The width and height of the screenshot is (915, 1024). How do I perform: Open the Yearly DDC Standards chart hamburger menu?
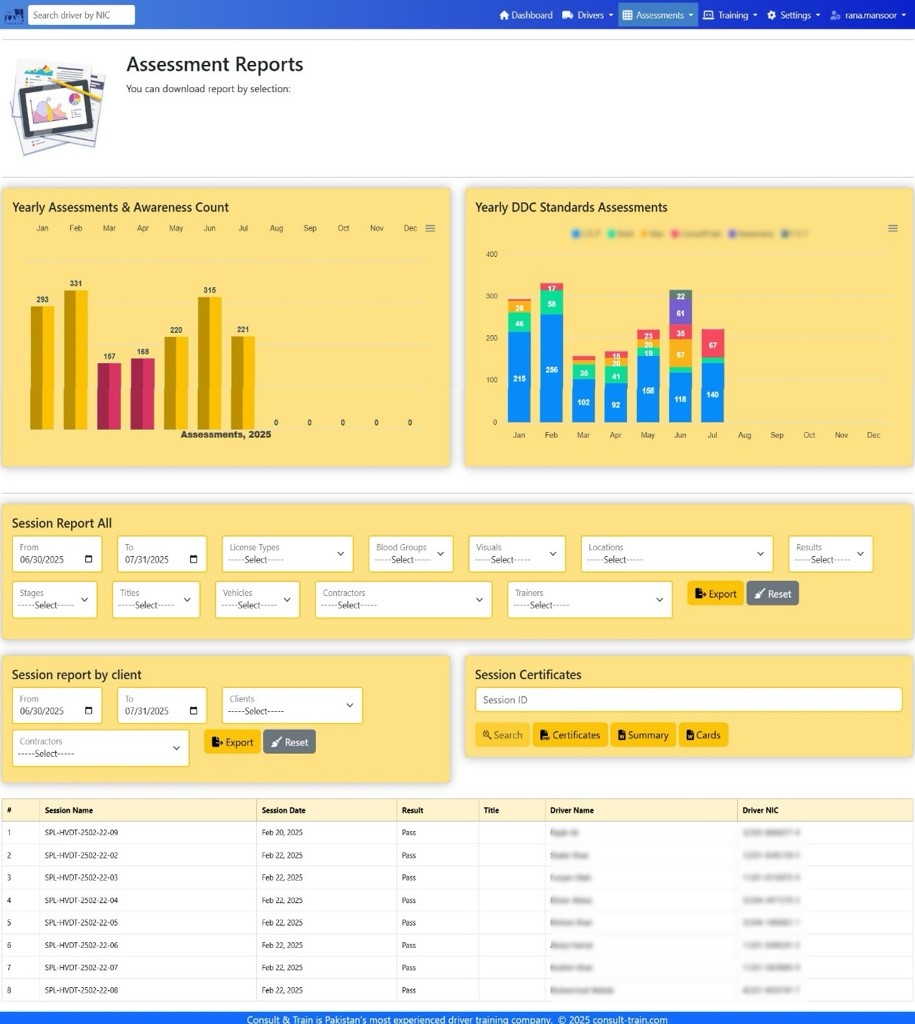[893, 229]
